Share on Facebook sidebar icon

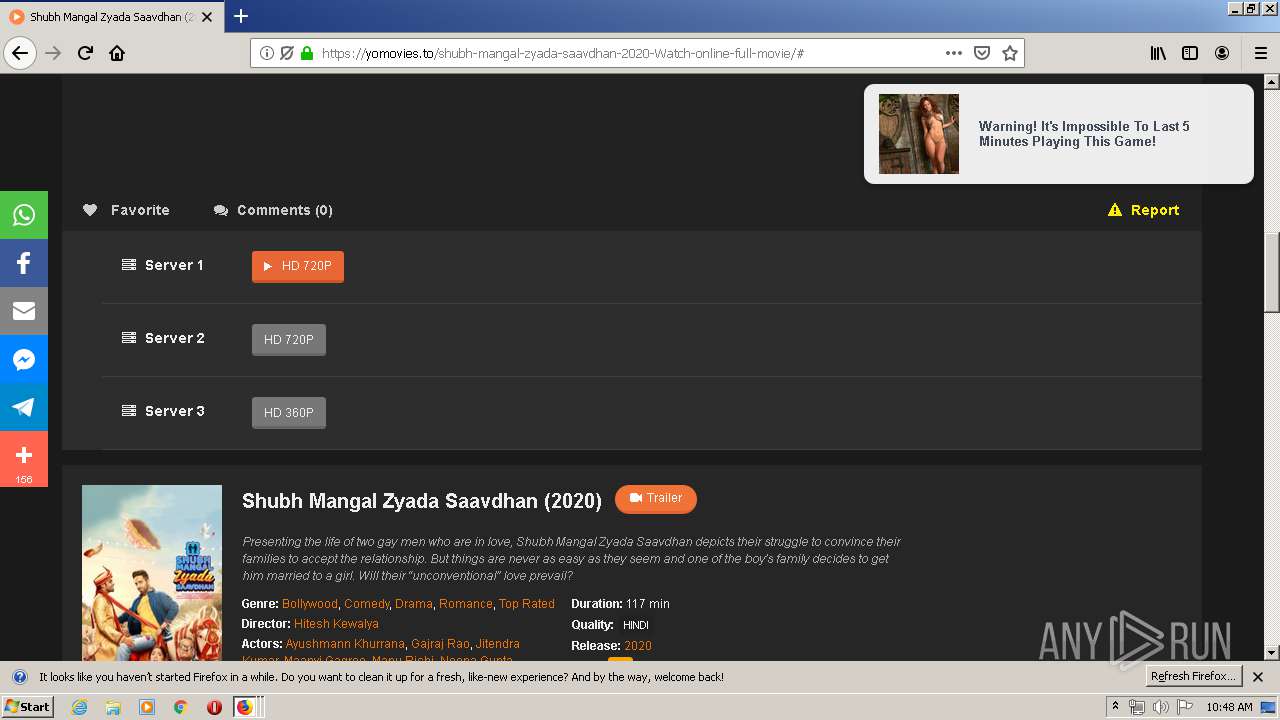pos(24,263)
